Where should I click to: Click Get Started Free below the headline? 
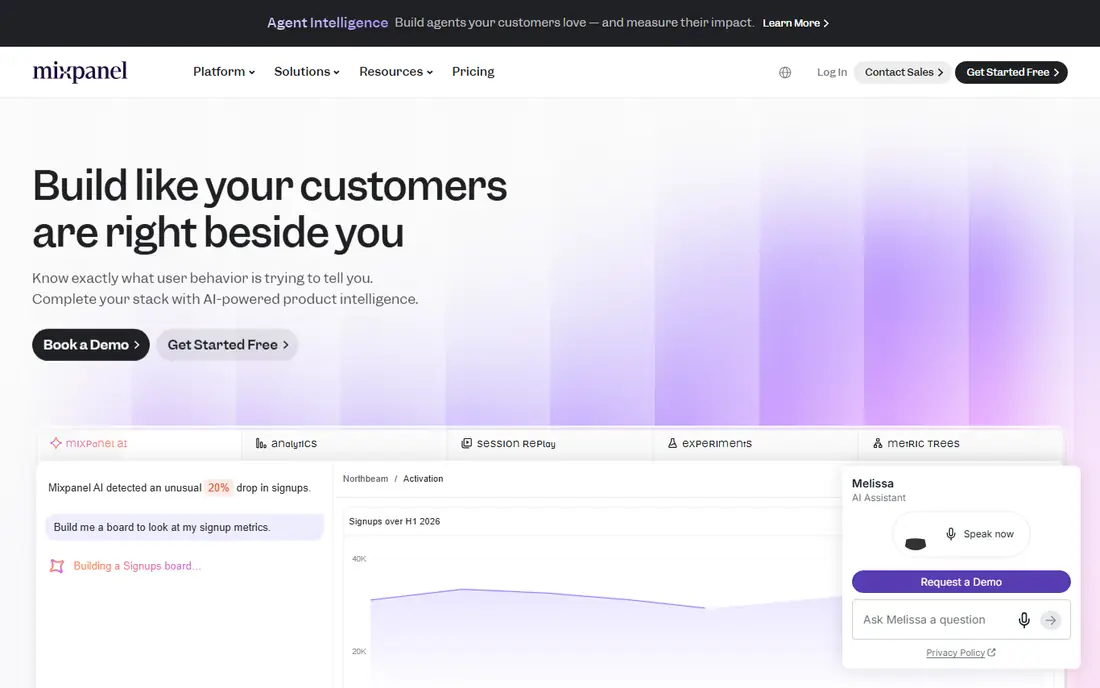[x=227, y=345]
